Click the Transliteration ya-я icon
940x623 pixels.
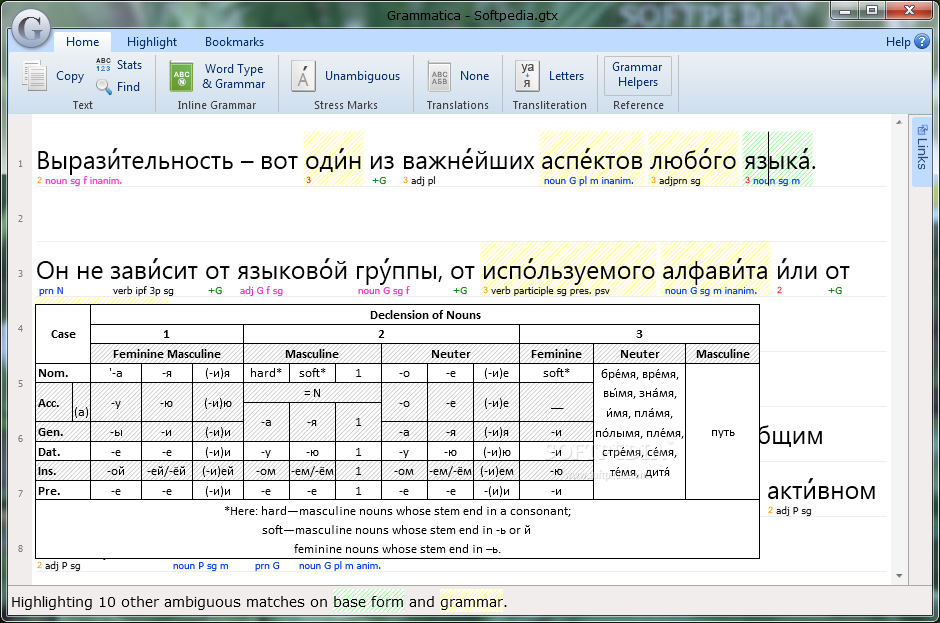527,76
